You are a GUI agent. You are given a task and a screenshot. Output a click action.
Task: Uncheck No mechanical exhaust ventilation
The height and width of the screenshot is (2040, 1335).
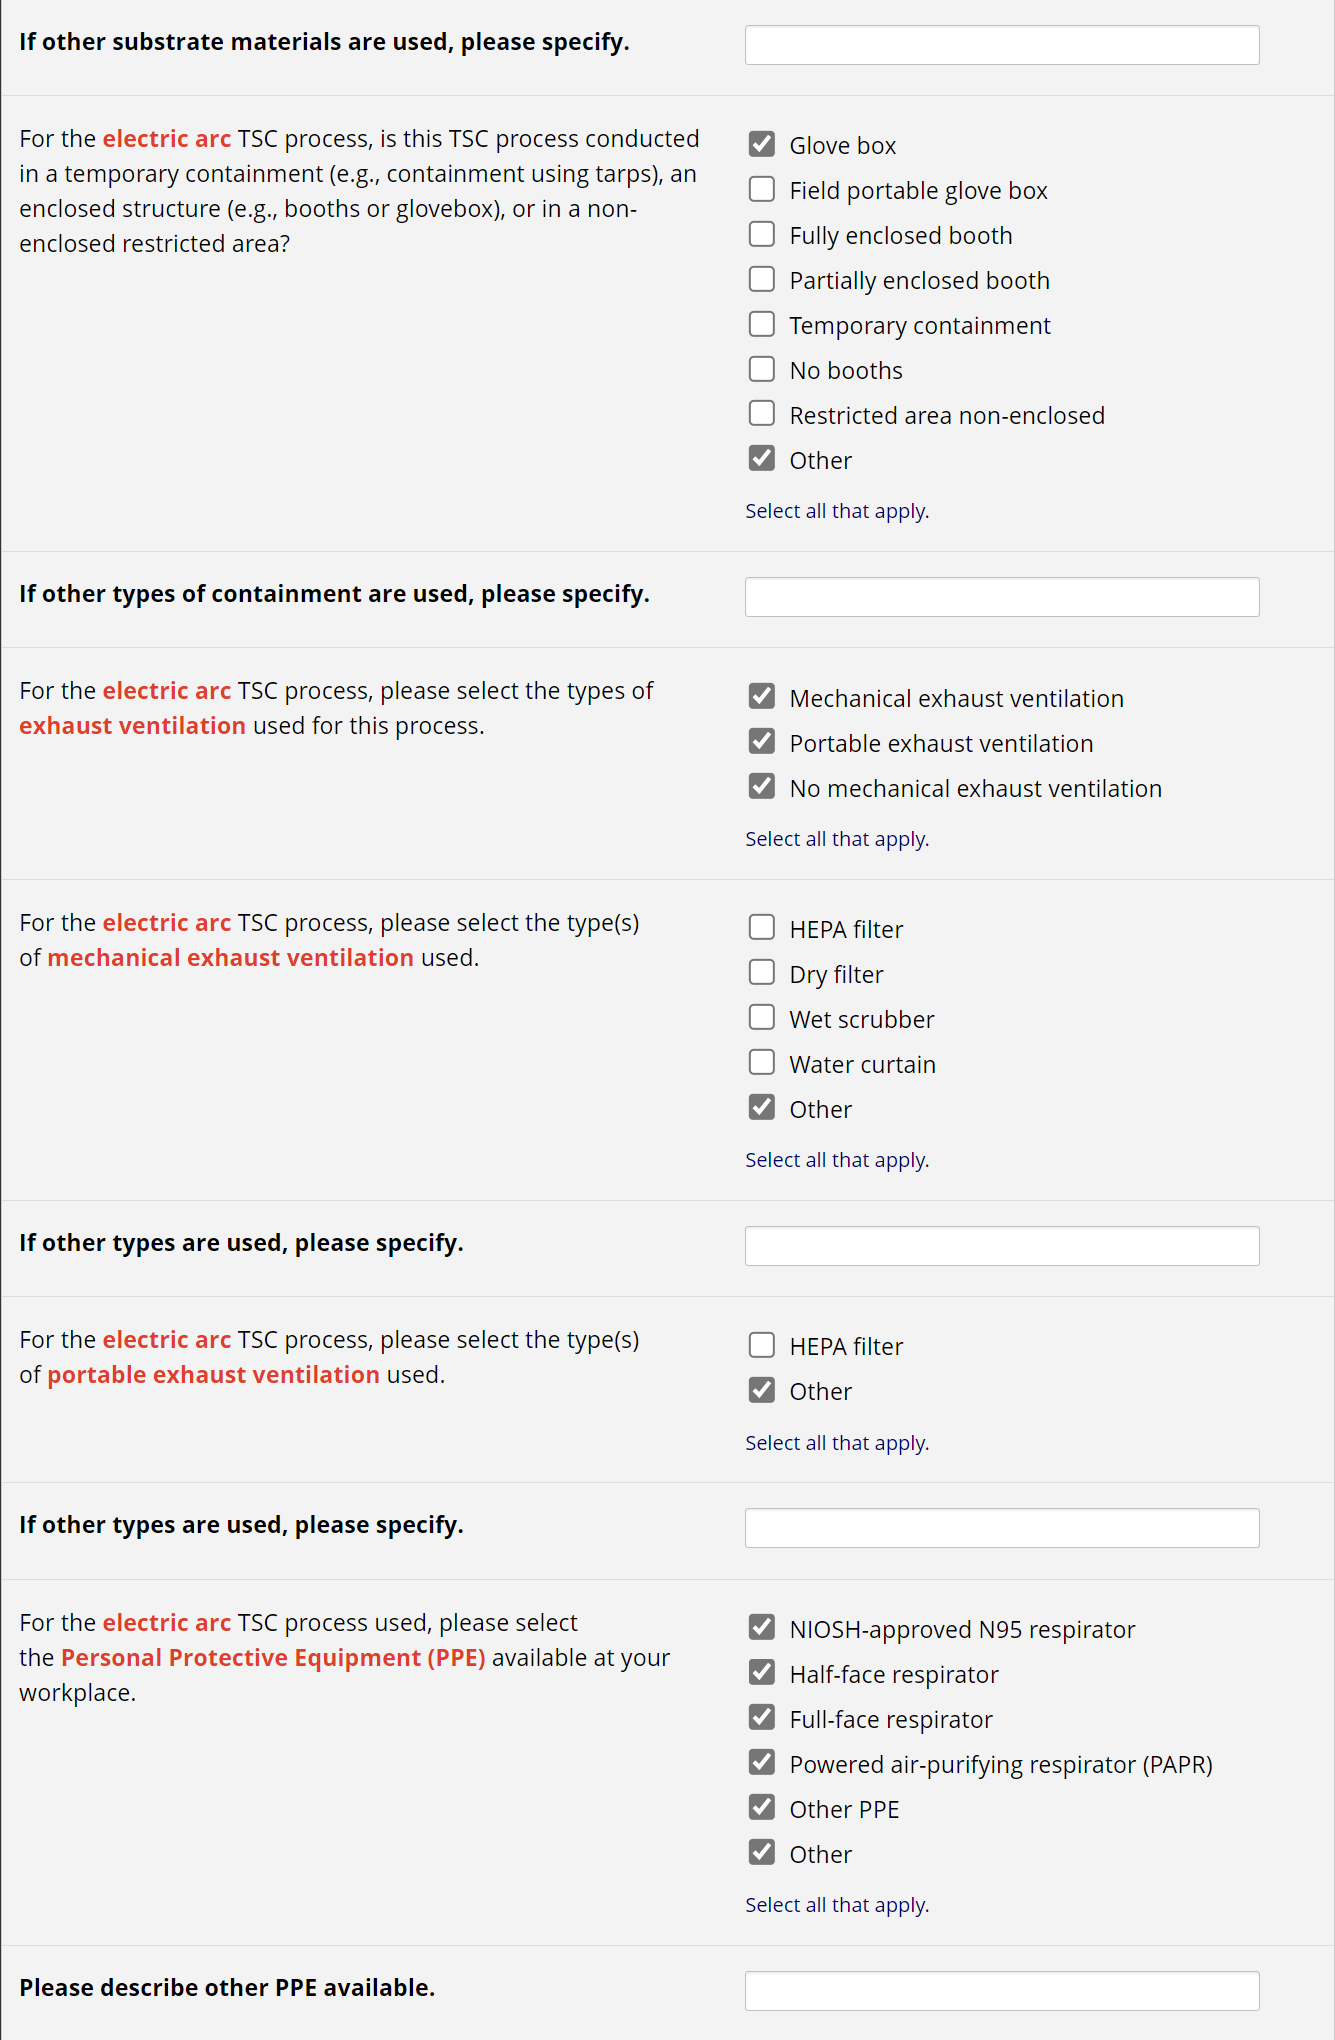(762, 787)
